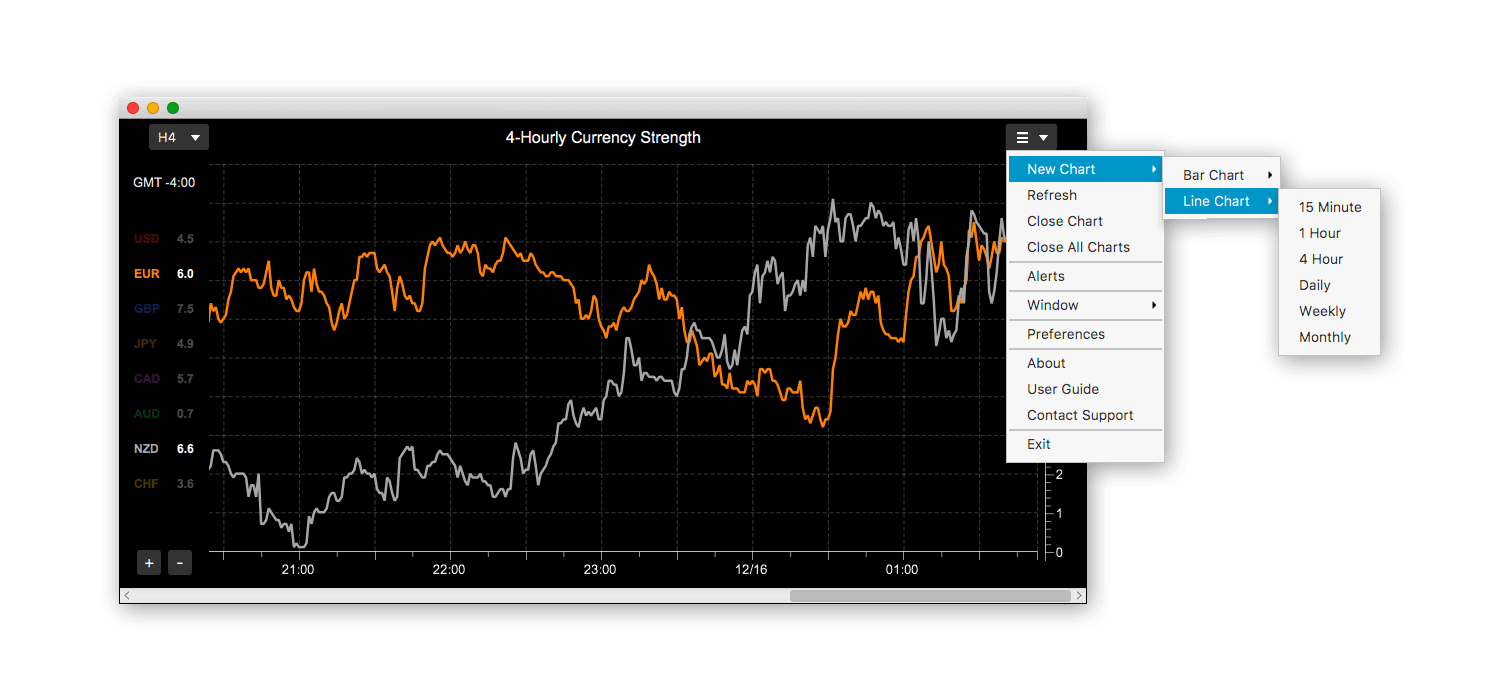The width and height of the screenshot is (1500, 700).
Task: Expand the Bar Chart submenu
Action: pos(1213,174)
